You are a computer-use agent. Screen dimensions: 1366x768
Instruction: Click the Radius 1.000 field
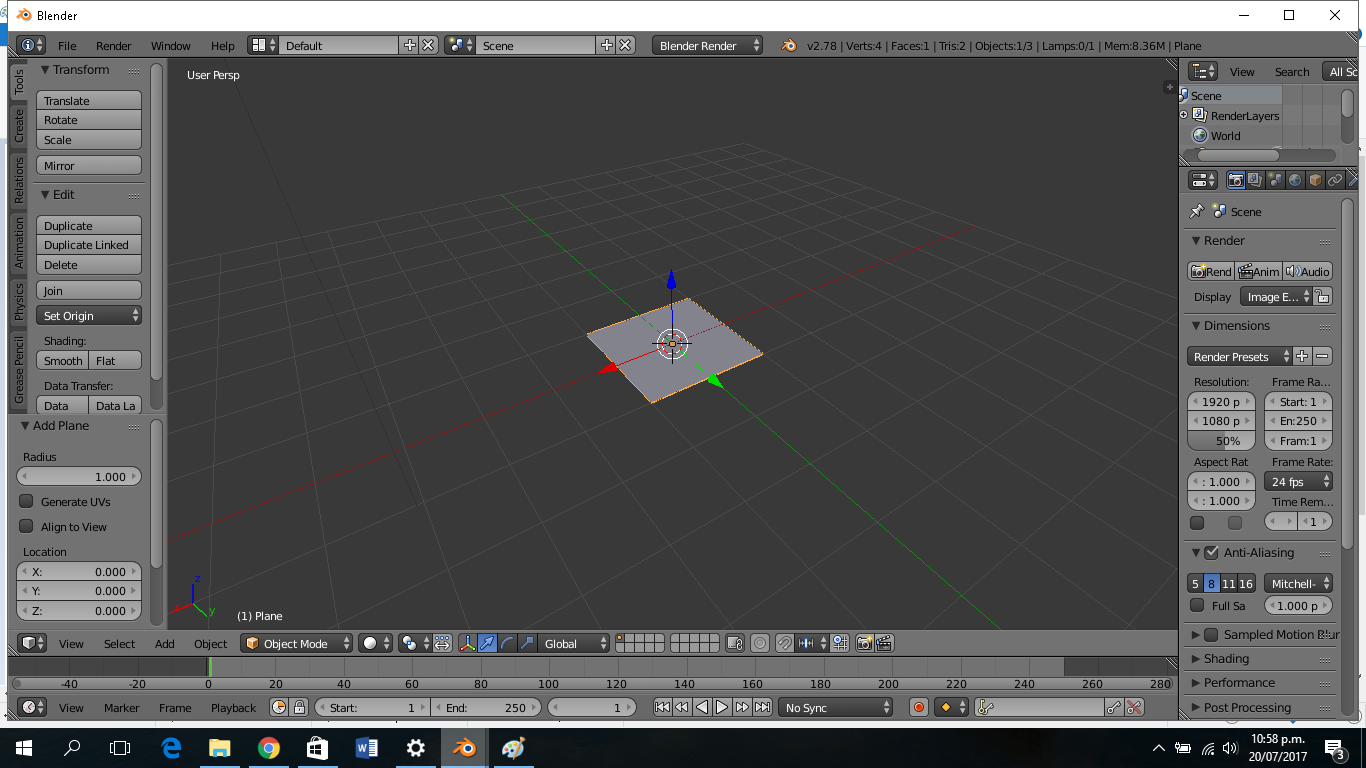(x=79, y=477)
